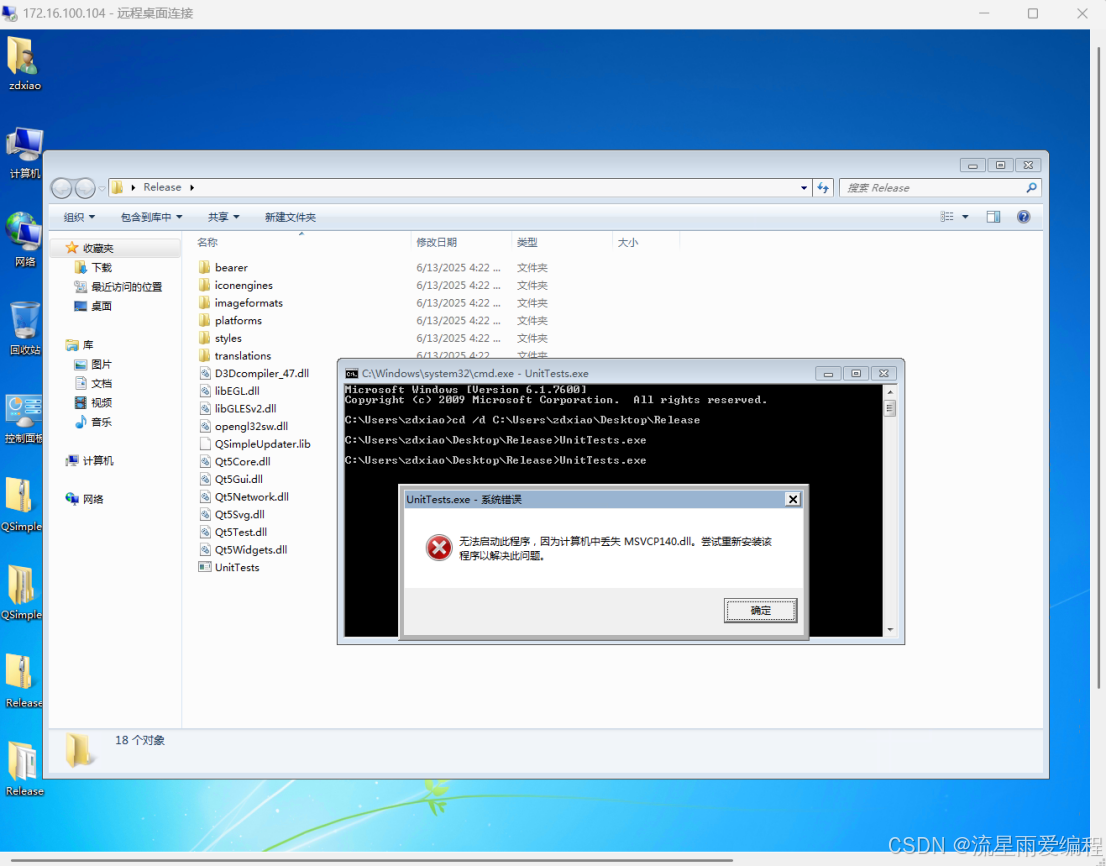Open the zdxiao user folder desktop icon
1107x866 pixels.
[x=23, y=64]
